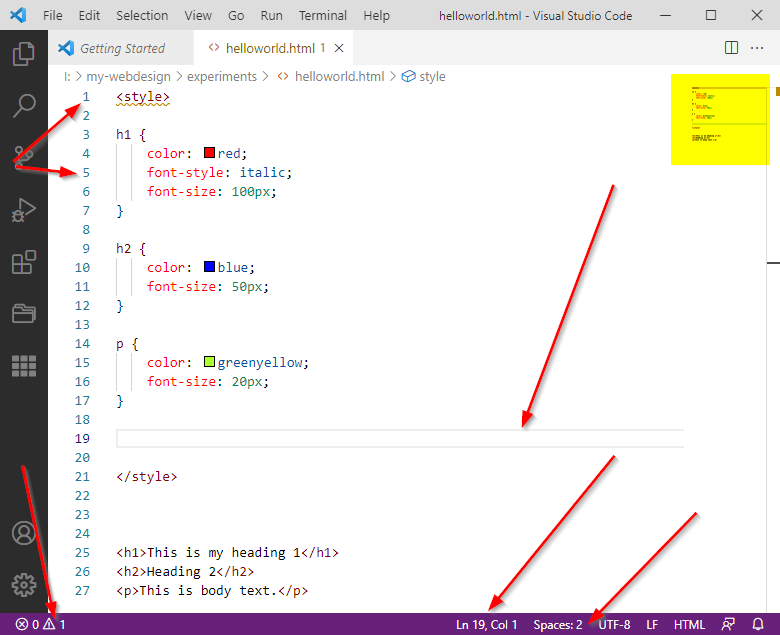
Task: Click font-style: italic on line 5
Action: click(x=219, y=173)
